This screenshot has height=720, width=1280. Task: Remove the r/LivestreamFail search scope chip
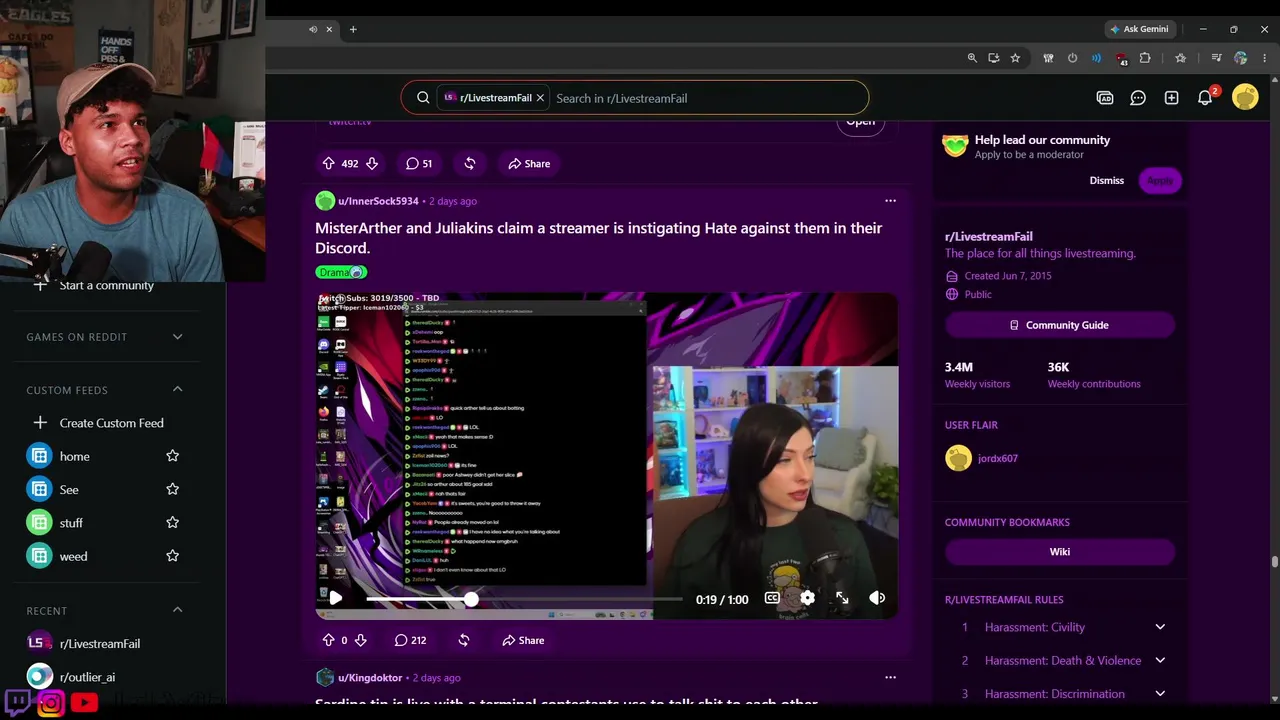coord(540,98)
